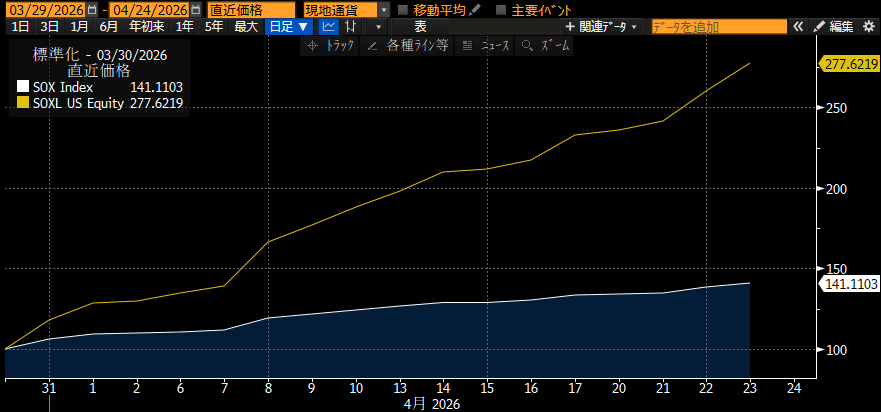Click the 100 y-axis label
The width and height of the screenshot is (881, 412).
coord(837,350)
